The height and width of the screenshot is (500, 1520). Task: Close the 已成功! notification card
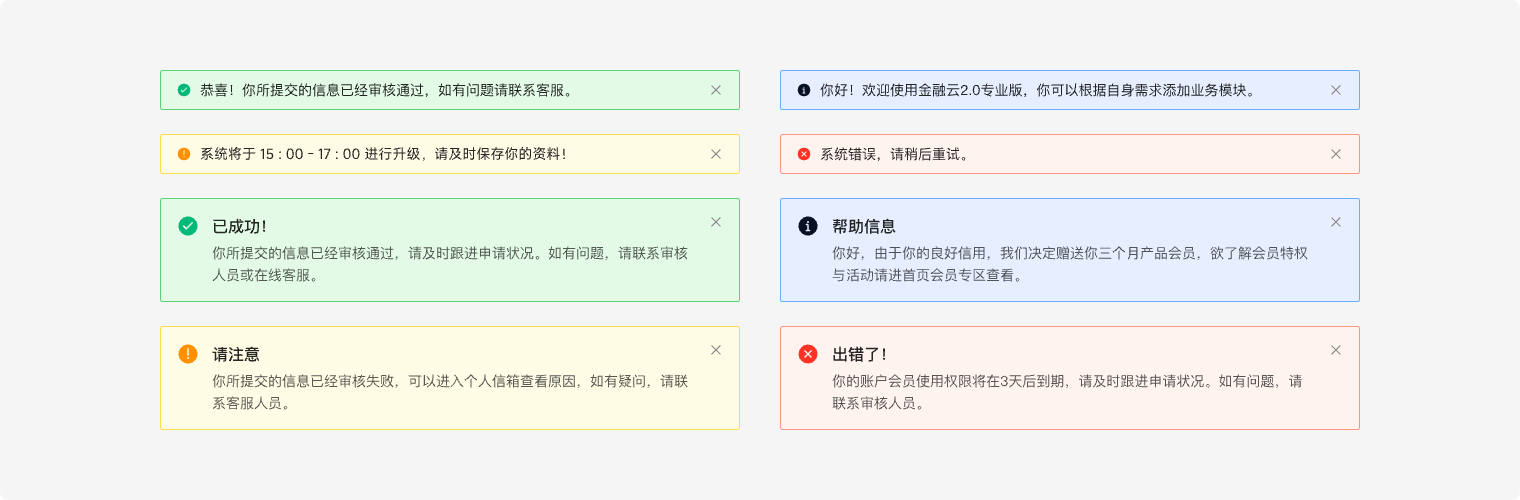(716, 222)
